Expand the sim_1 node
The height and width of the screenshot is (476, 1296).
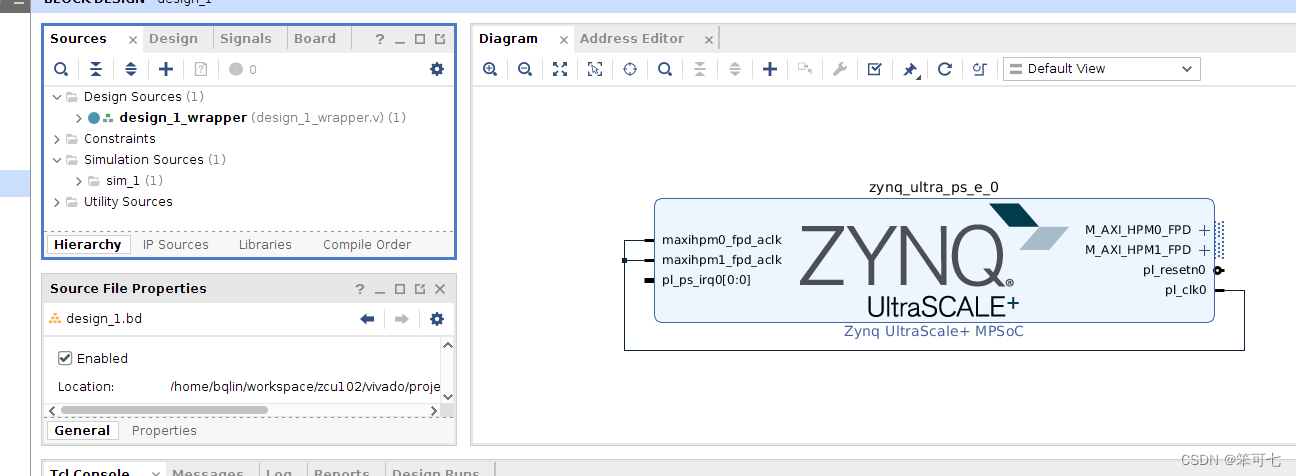[x=80, y=181]
